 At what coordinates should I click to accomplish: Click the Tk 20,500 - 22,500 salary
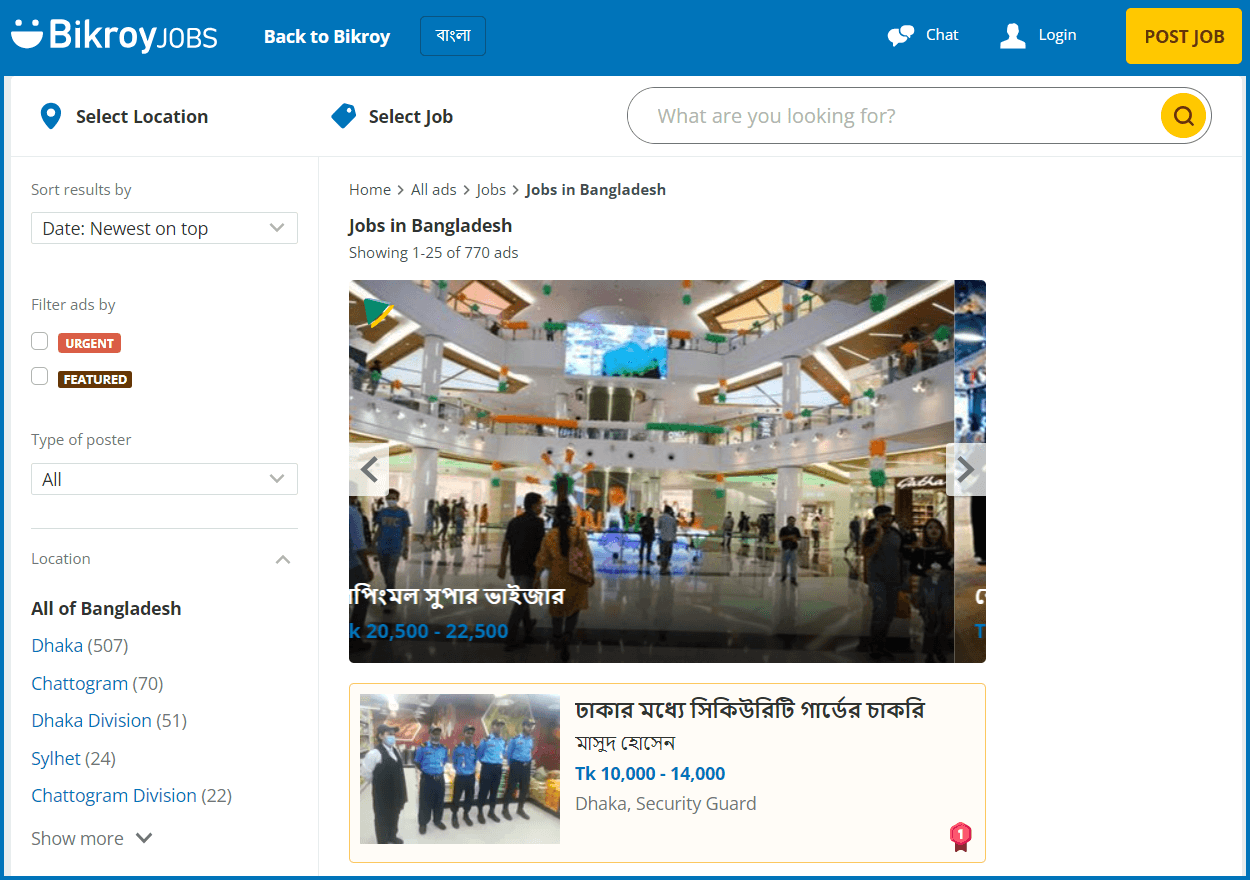click(x=429, y=631)
